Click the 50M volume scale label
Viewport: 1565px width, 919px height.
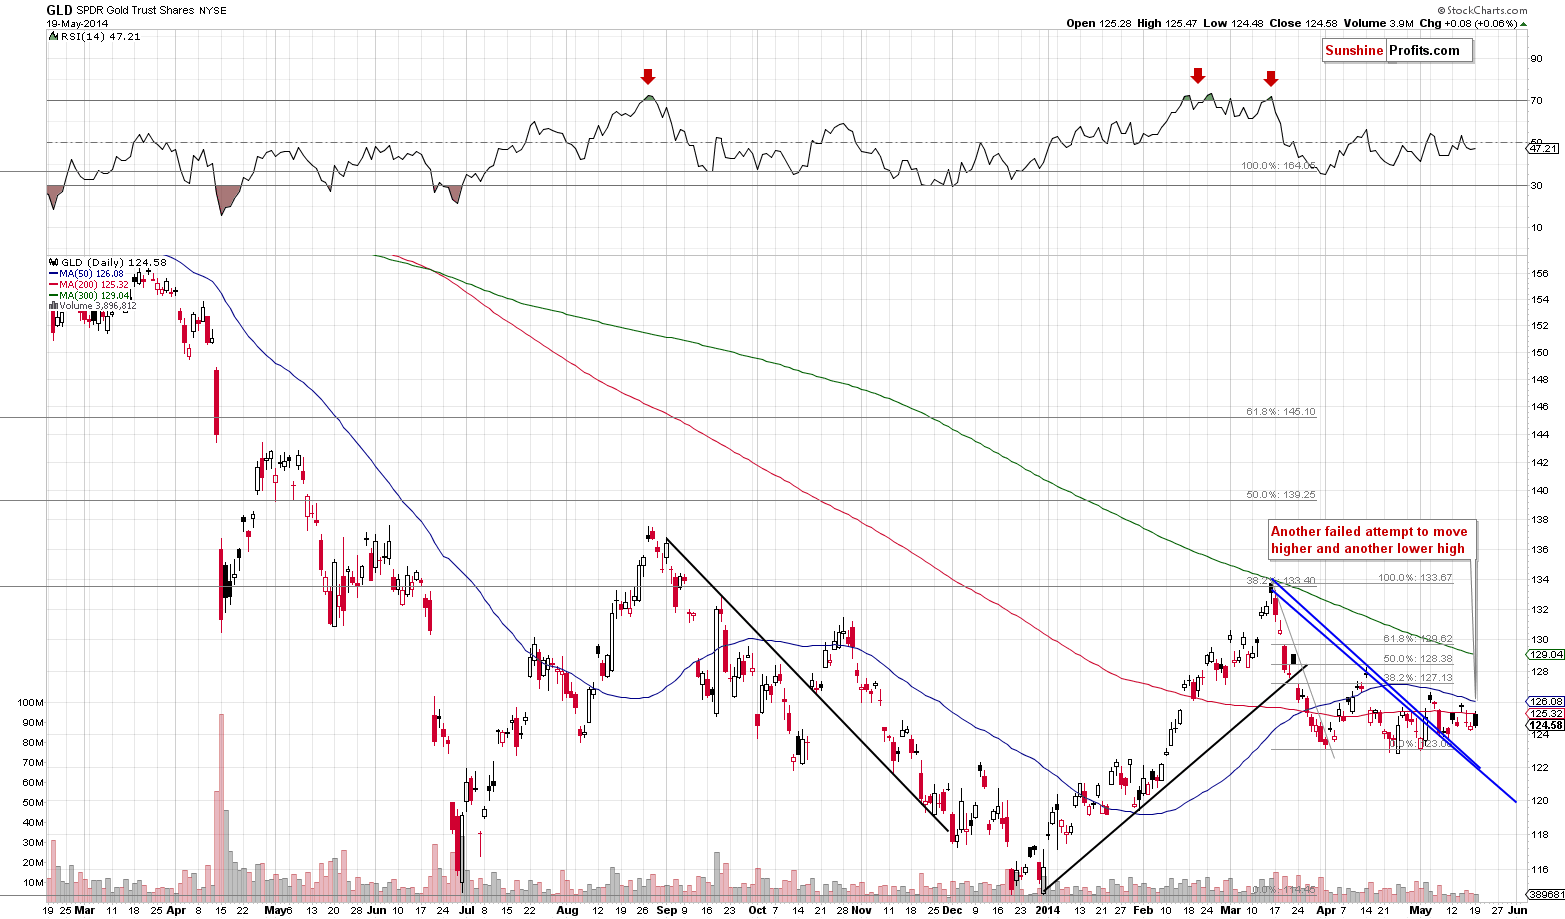33,802
